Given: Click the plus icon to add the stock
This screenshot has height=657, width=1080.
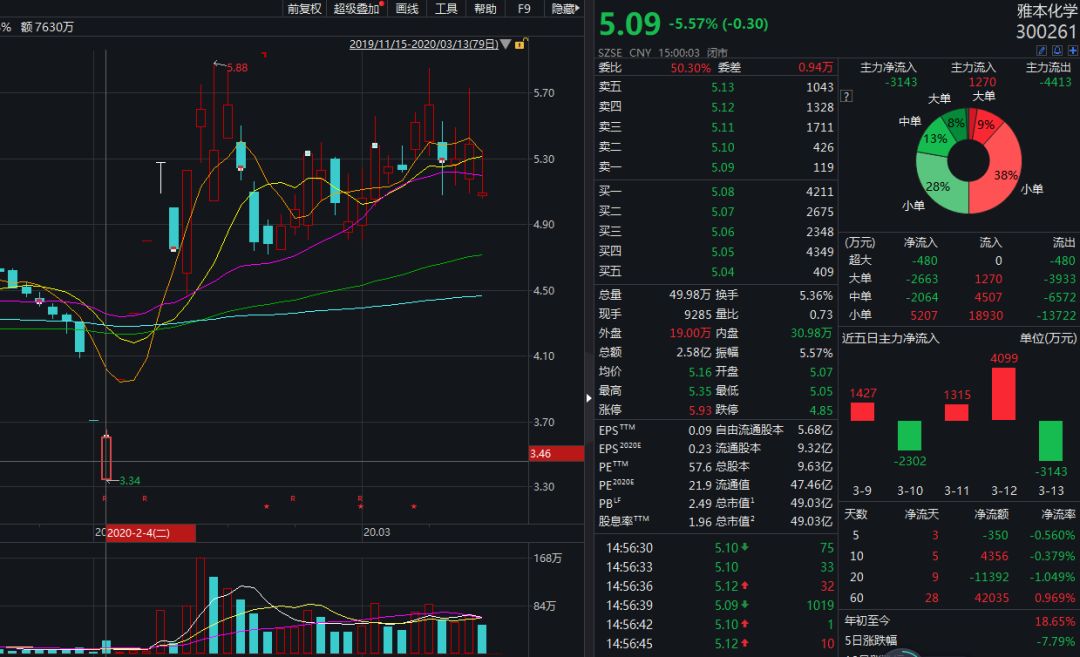Looking at the screenshot, I should [x=1072, y=50].
